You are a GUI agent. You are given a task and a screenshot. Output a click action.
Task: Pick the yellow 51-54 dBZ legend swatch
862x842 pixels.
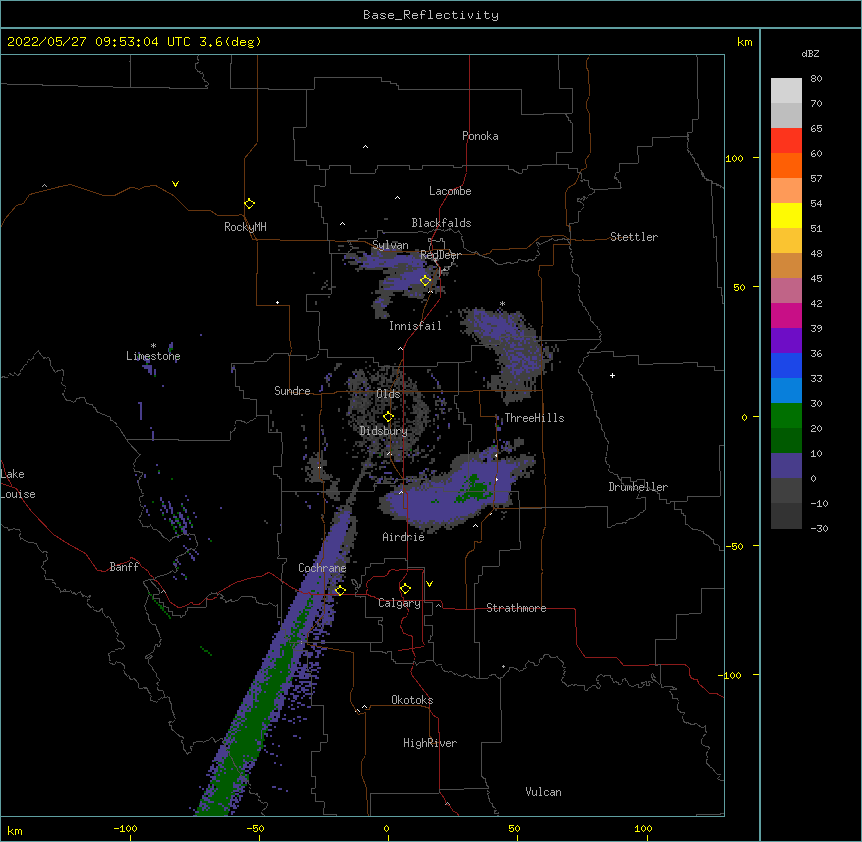(x=786, y=216)
